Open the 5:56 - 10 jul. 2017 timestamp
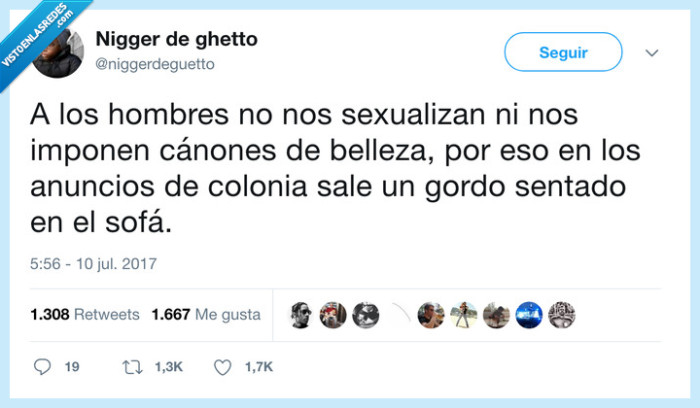Viewport: 700px width, 408px height. tap(93, 264)
